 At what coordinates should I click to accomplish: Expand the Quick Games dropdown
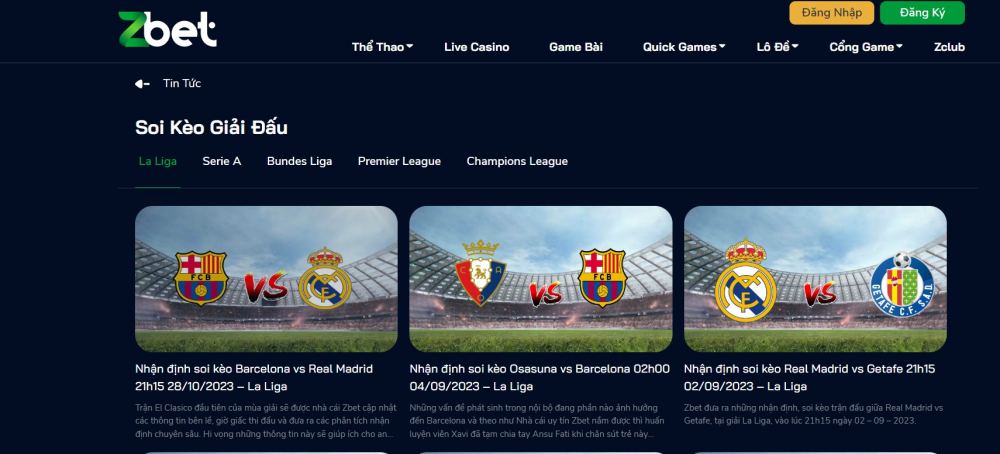(x=684, y=47)
